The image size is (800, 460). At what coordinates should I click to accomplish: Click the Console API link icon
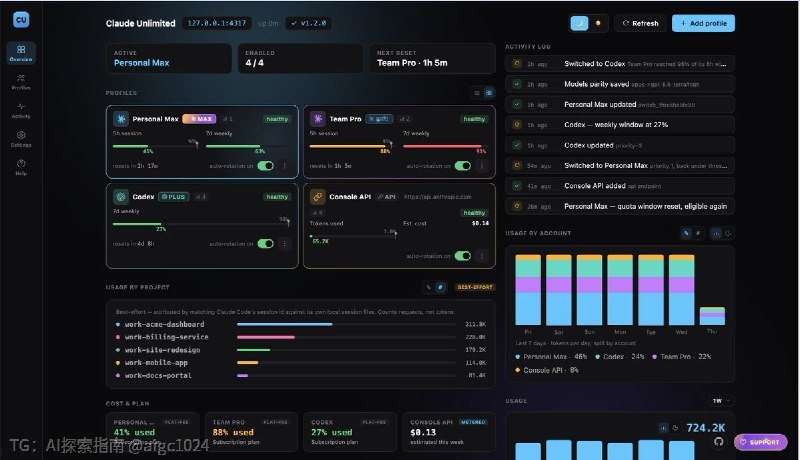318,196
